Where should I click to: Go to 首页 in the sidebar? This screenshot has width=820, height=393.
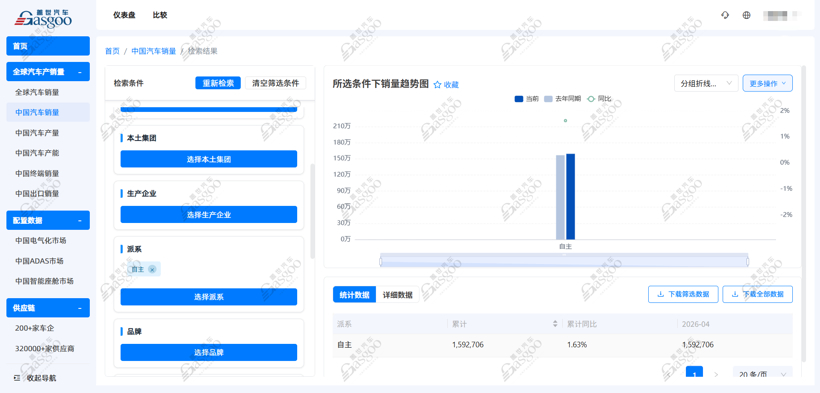pos(48,46)
